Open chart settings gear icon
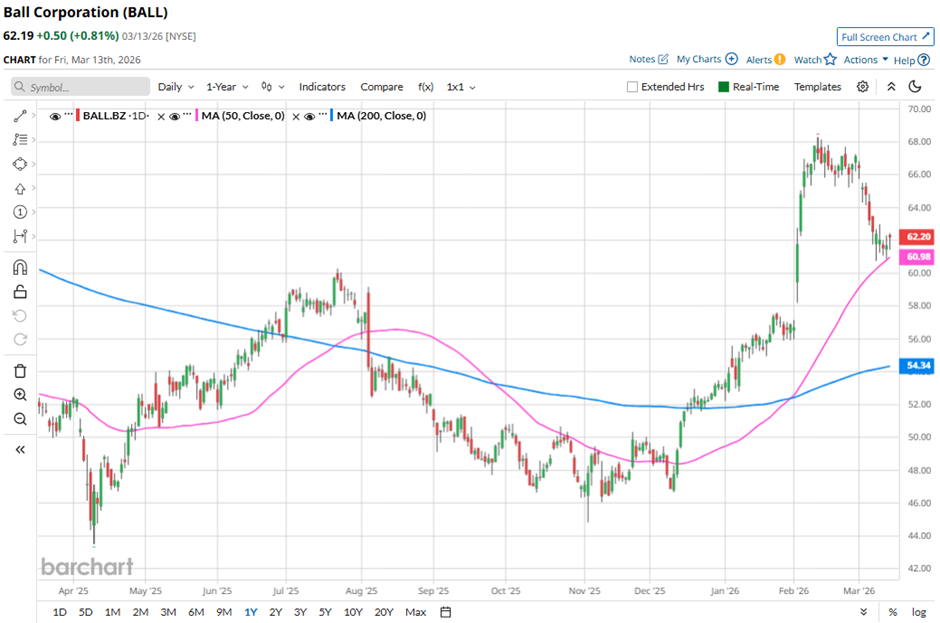 tap(862, 87)
